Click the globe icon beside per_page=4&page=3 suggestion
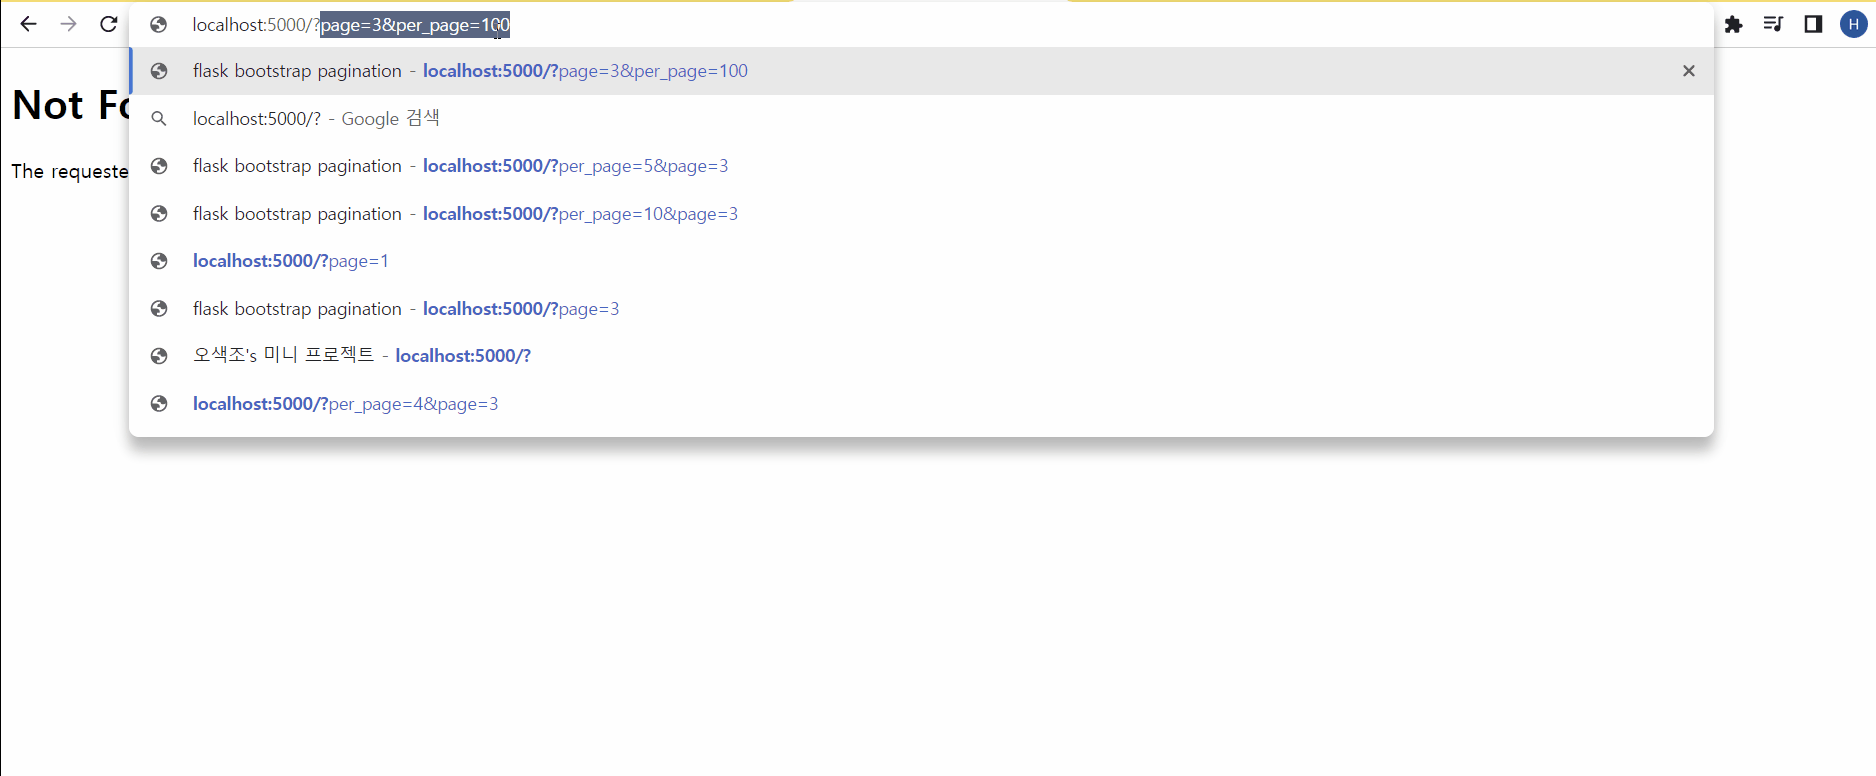1876x776 pixels. (158, 404)
